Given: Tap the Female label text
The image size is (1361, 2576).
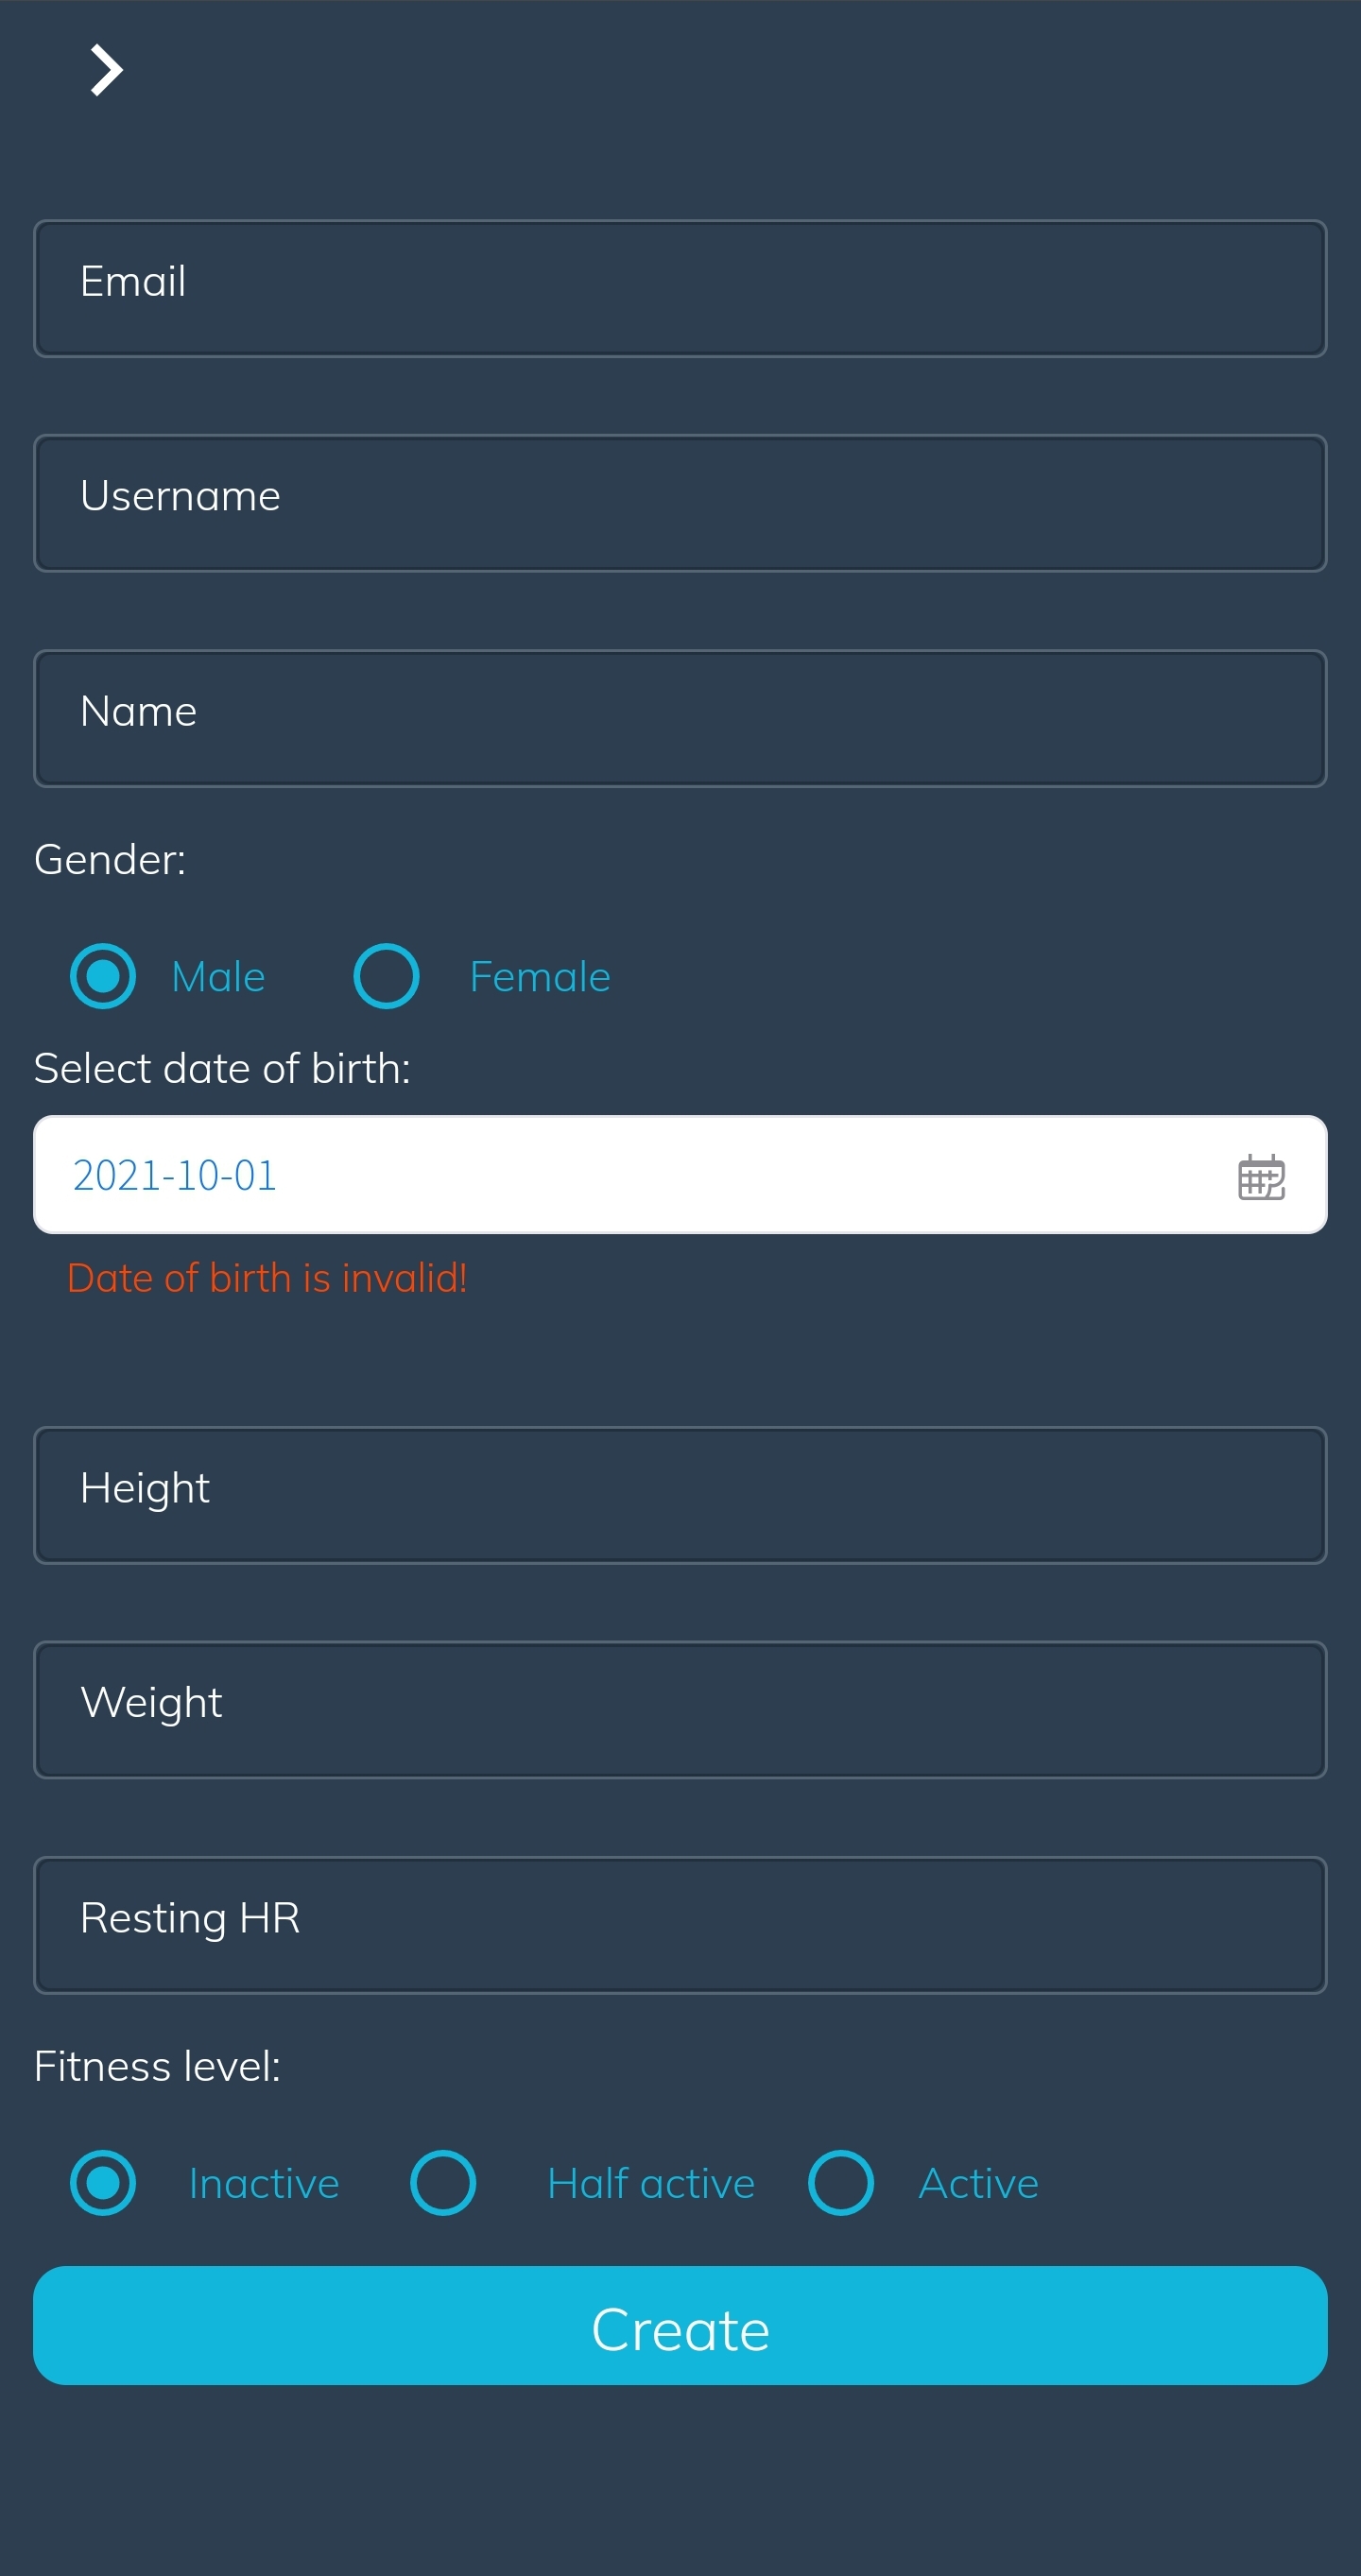Looking at the screenshot, I should pos(540,977).
